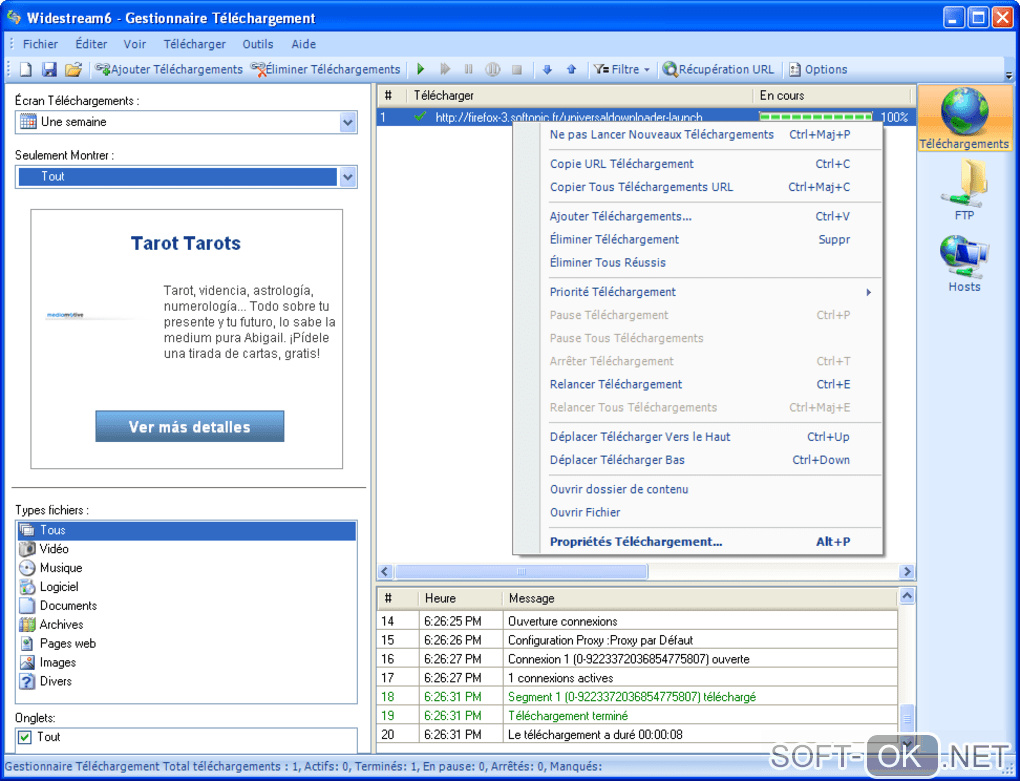Choose Éliminer Téléchargement in context menu
Viewport: 1020px width, 781px height.
pos(697,239)
